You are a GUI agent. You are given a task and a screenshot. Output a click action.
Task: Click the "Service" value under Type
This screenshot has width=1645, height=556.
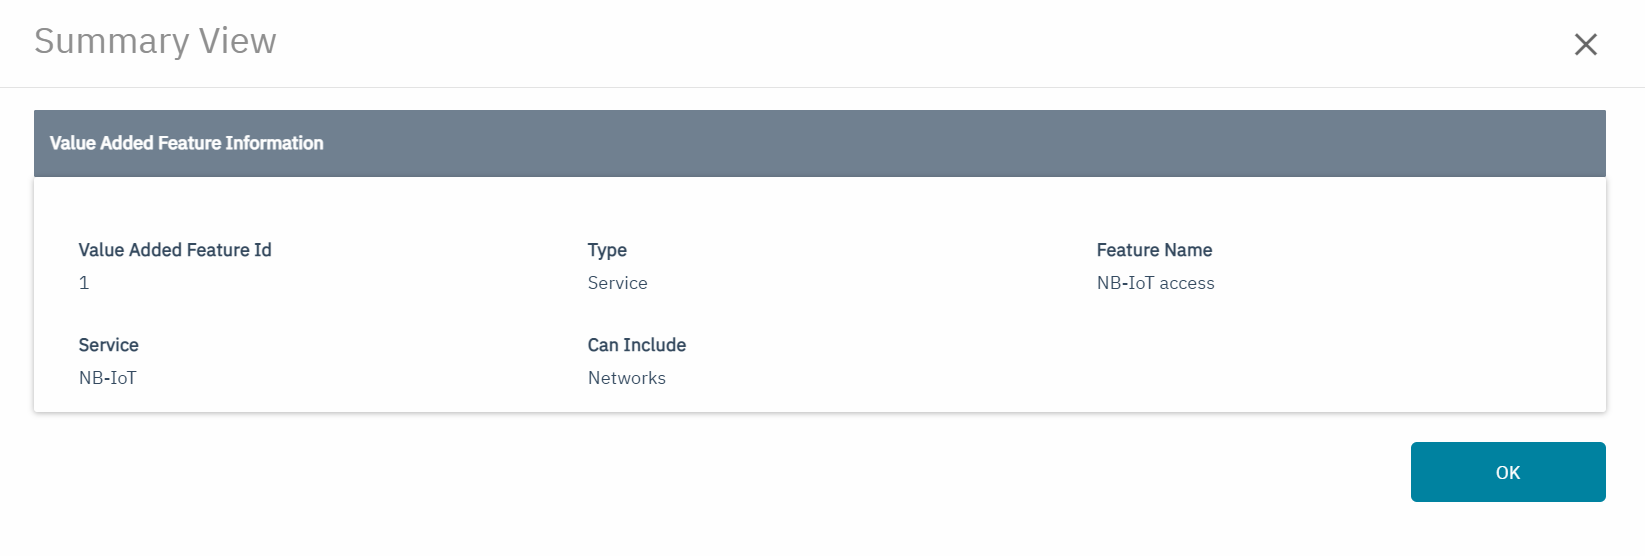click(x=617, y=283)
